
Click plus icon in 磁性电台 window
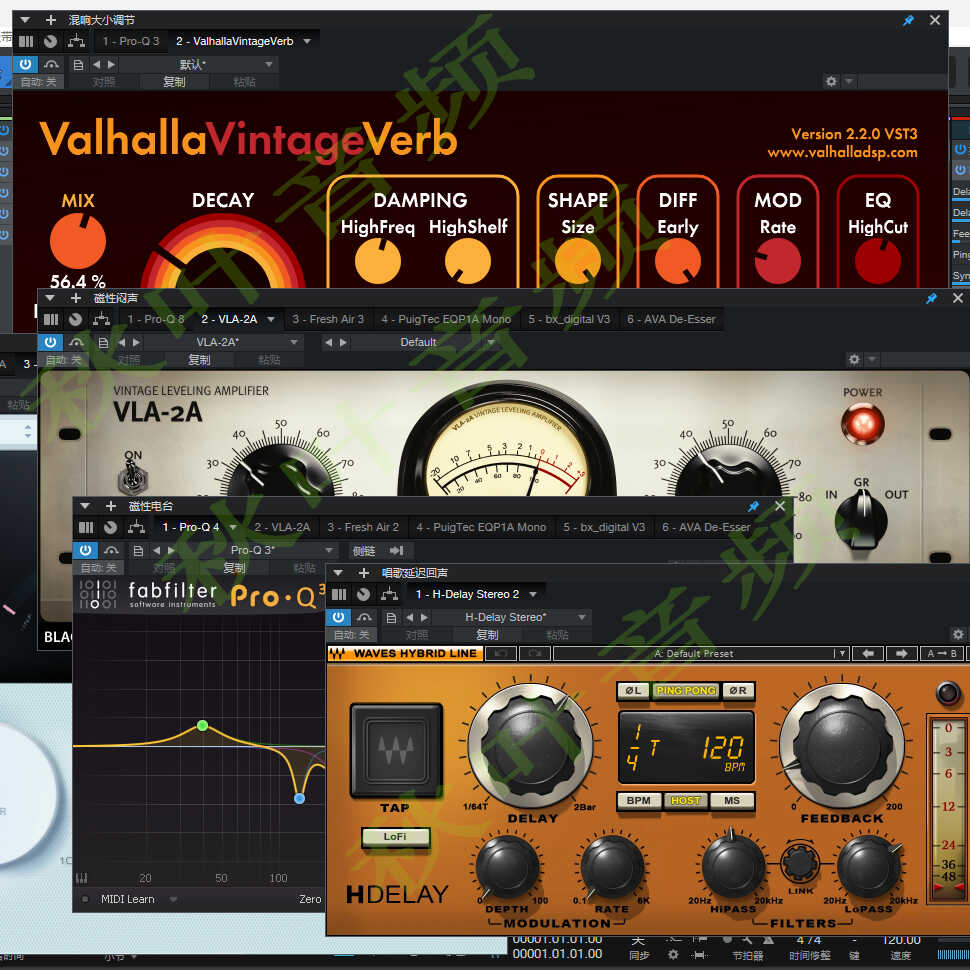click(111, 506)
